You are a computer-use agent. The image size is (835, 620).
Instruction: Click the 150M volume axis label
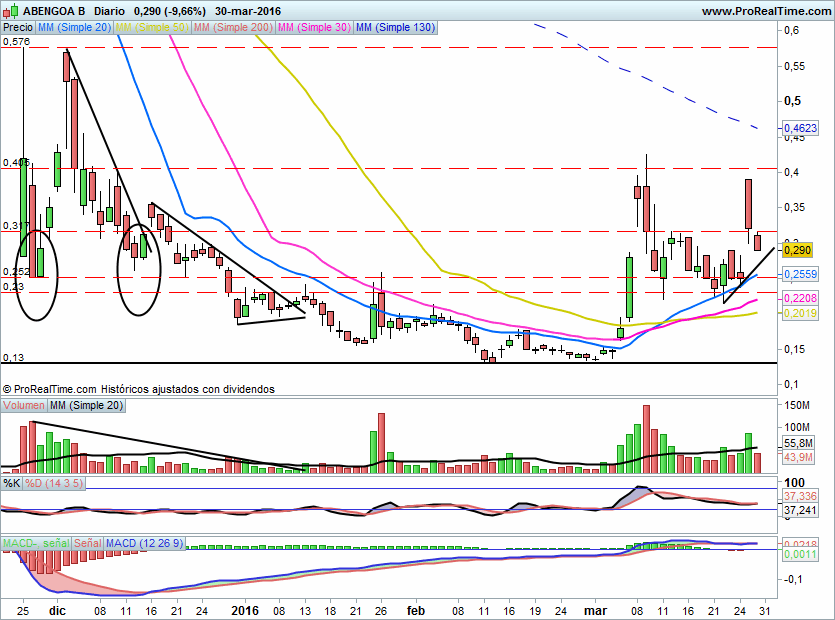tap(797, 405)
